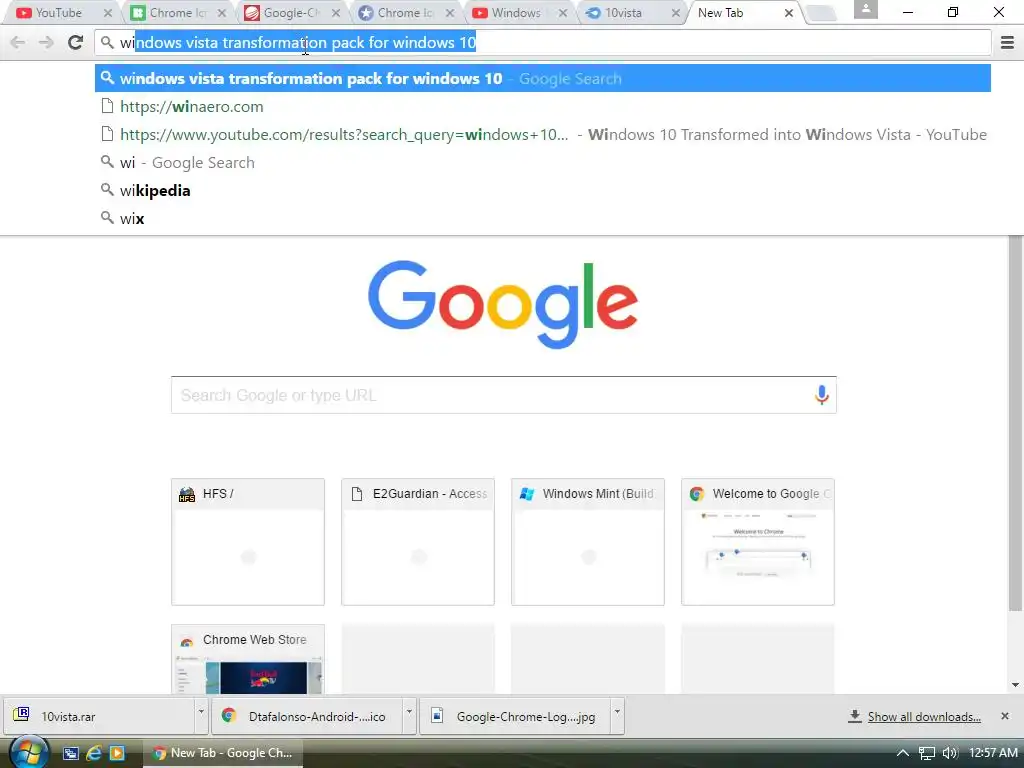Image resolution: width=1024 pixels, height=768 pixels.
Task: Select the YouTube results URL suggestion
Action: [543, 135]
